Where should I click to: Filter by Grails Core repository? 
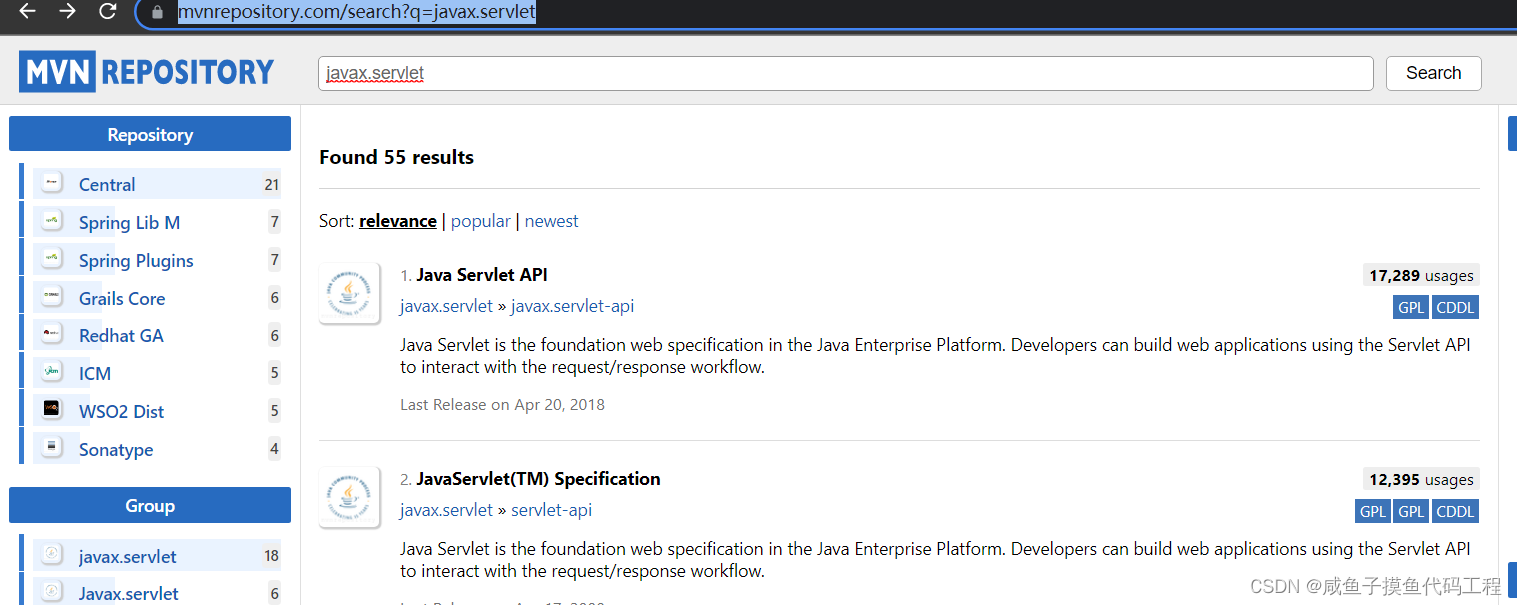122,298
